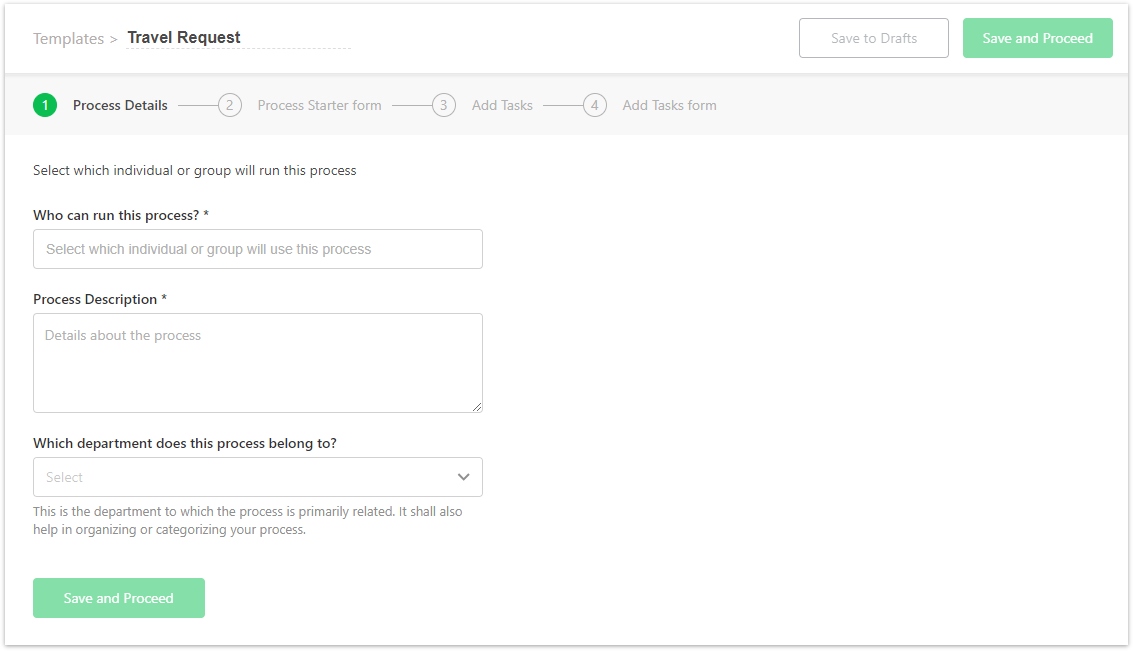
Task: Click into Process Description textarea
Action: pos(258,363)
